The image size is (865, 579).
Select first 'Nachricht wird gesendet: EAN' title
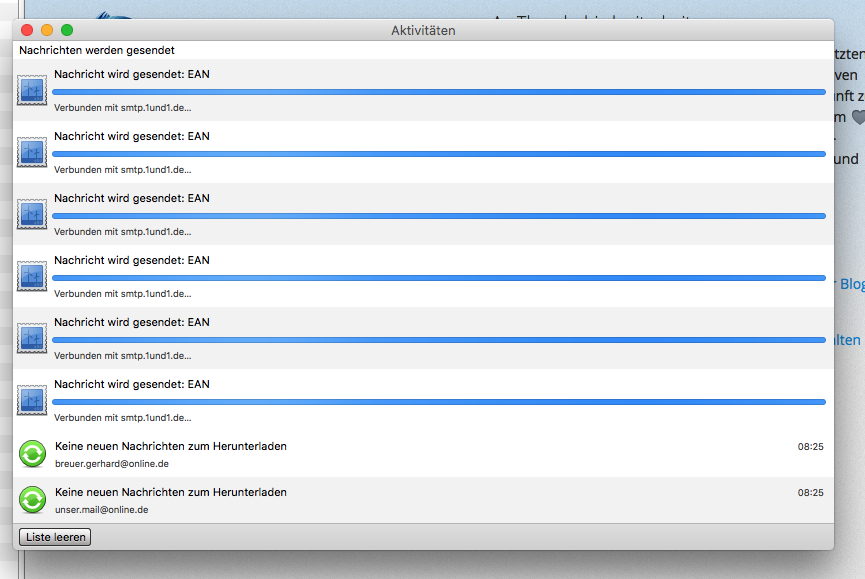pyautogui.click(x=132, y=74)
